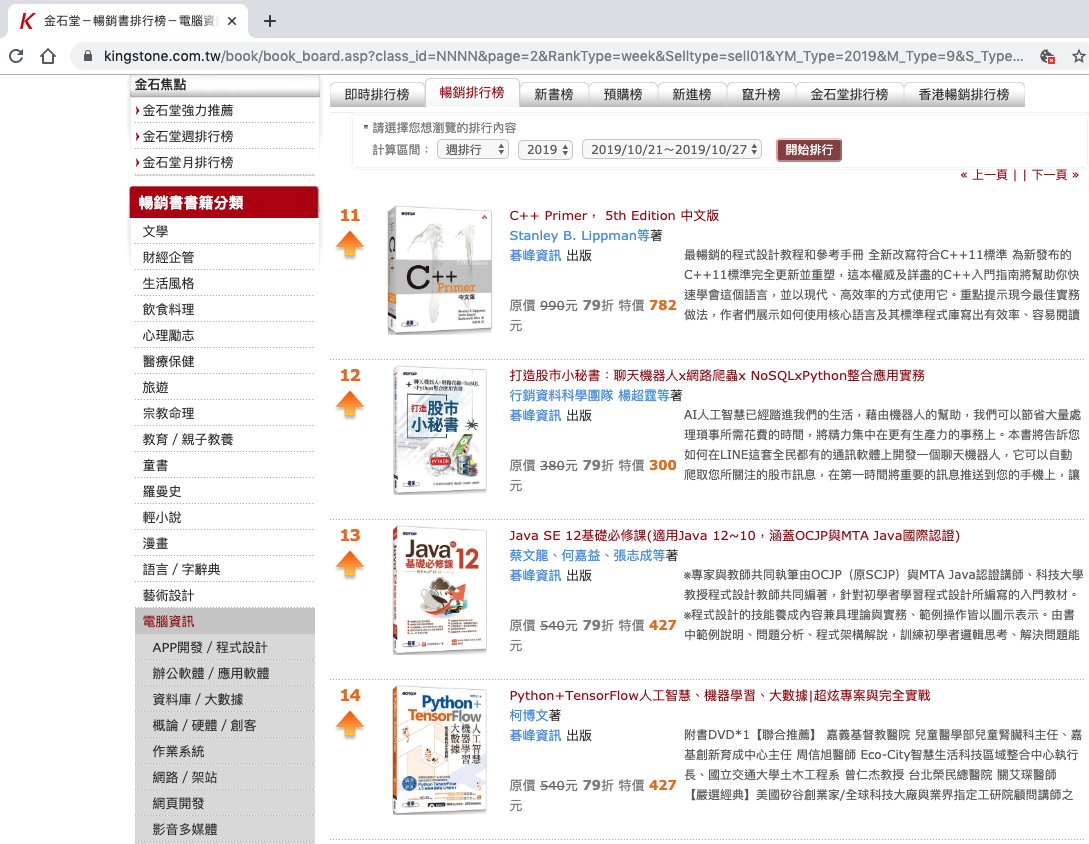The height and width of the screenshot is (844, 1089).
Task: Select the 生活風格 category
Action: [168, 283]
